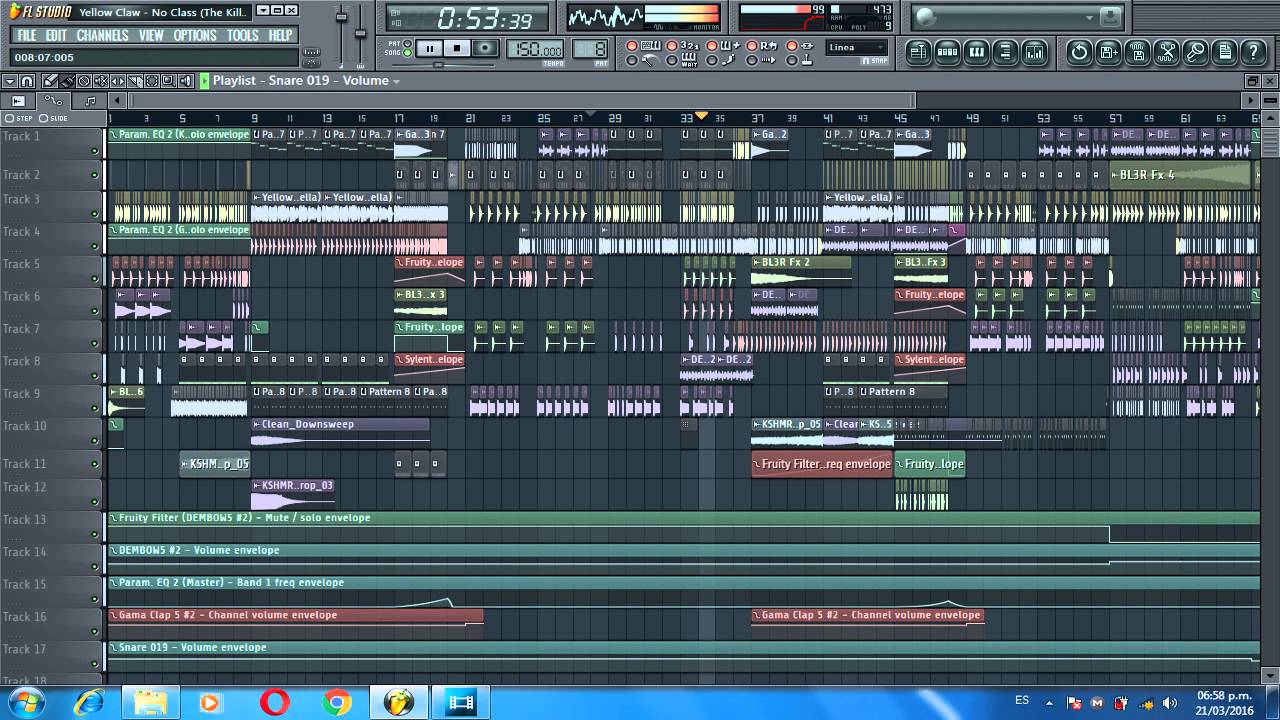Open the EDIT menu

[56, 35]
